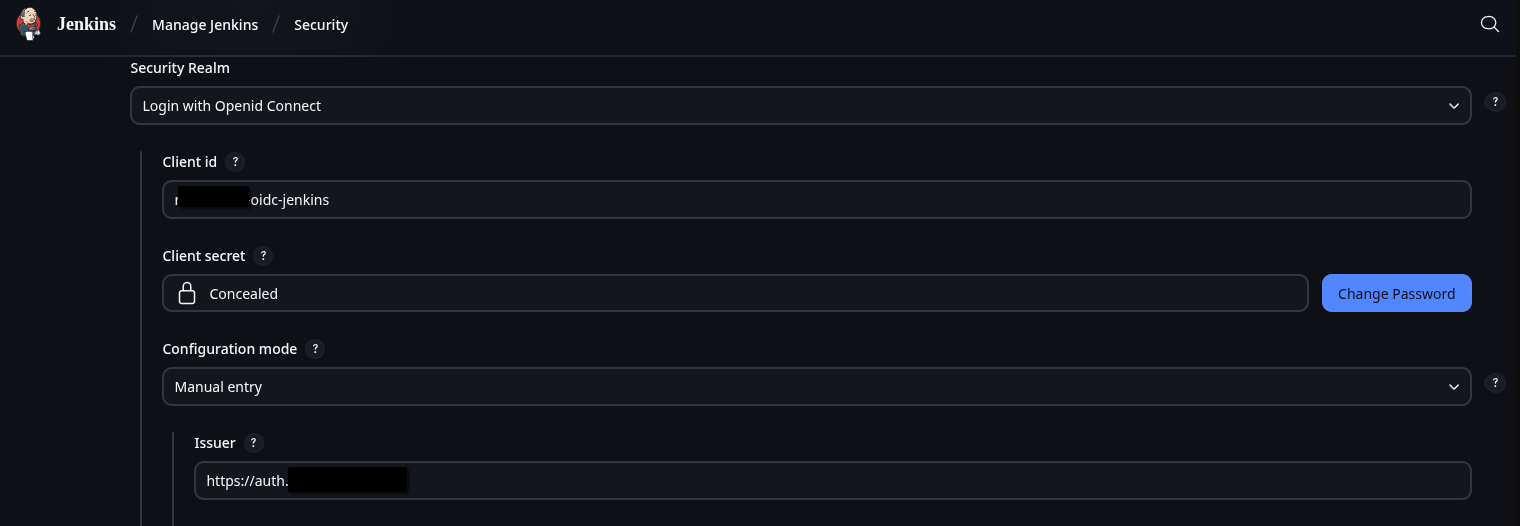
Task: Show help for Issuer field
Action: pos(253,443)
